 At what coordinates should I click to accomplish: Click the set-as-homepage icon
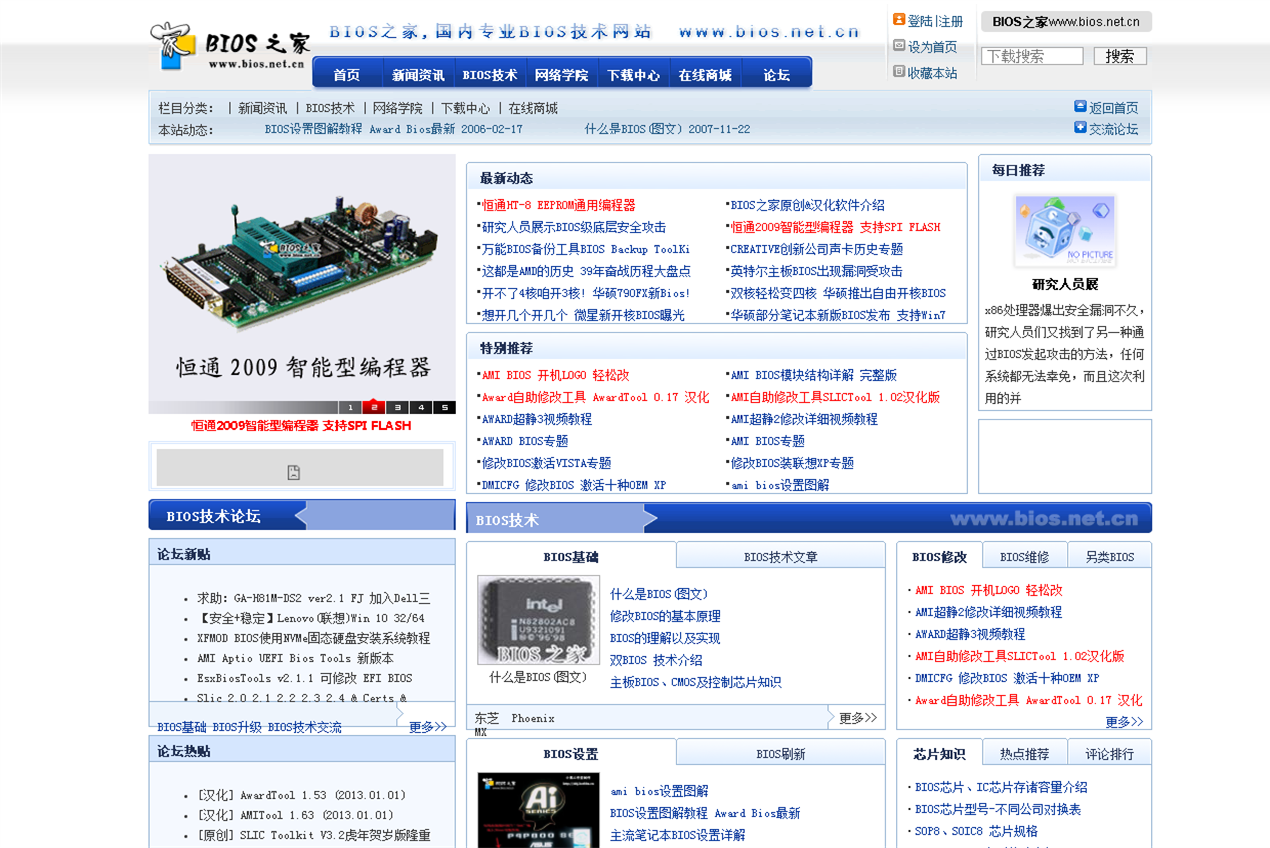click(x=899, y=46)
